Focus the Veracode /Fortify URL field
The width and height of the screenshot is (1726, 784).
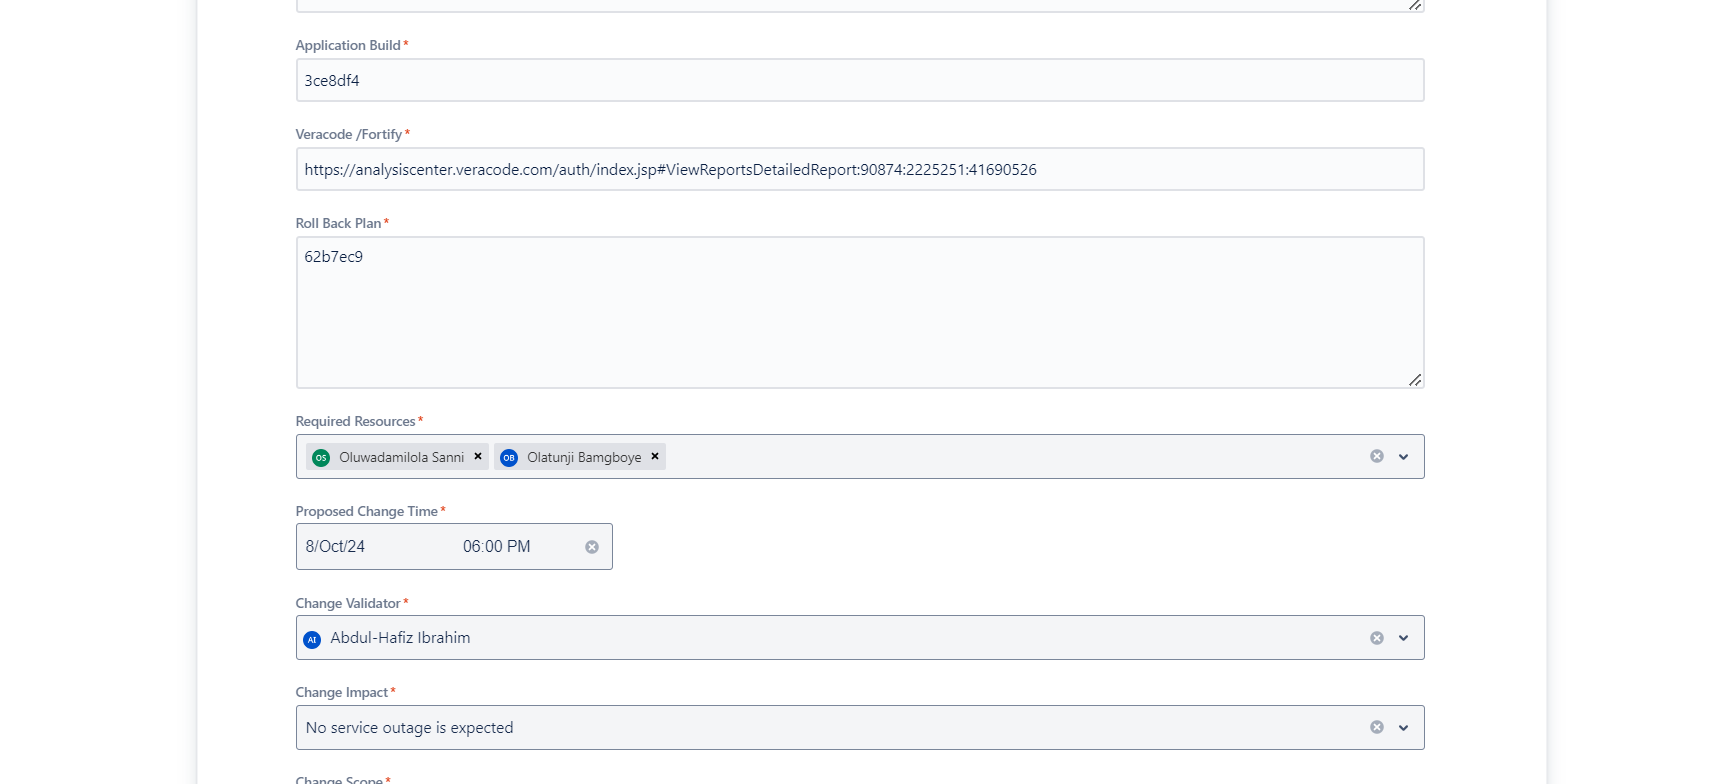click(860, 169)
